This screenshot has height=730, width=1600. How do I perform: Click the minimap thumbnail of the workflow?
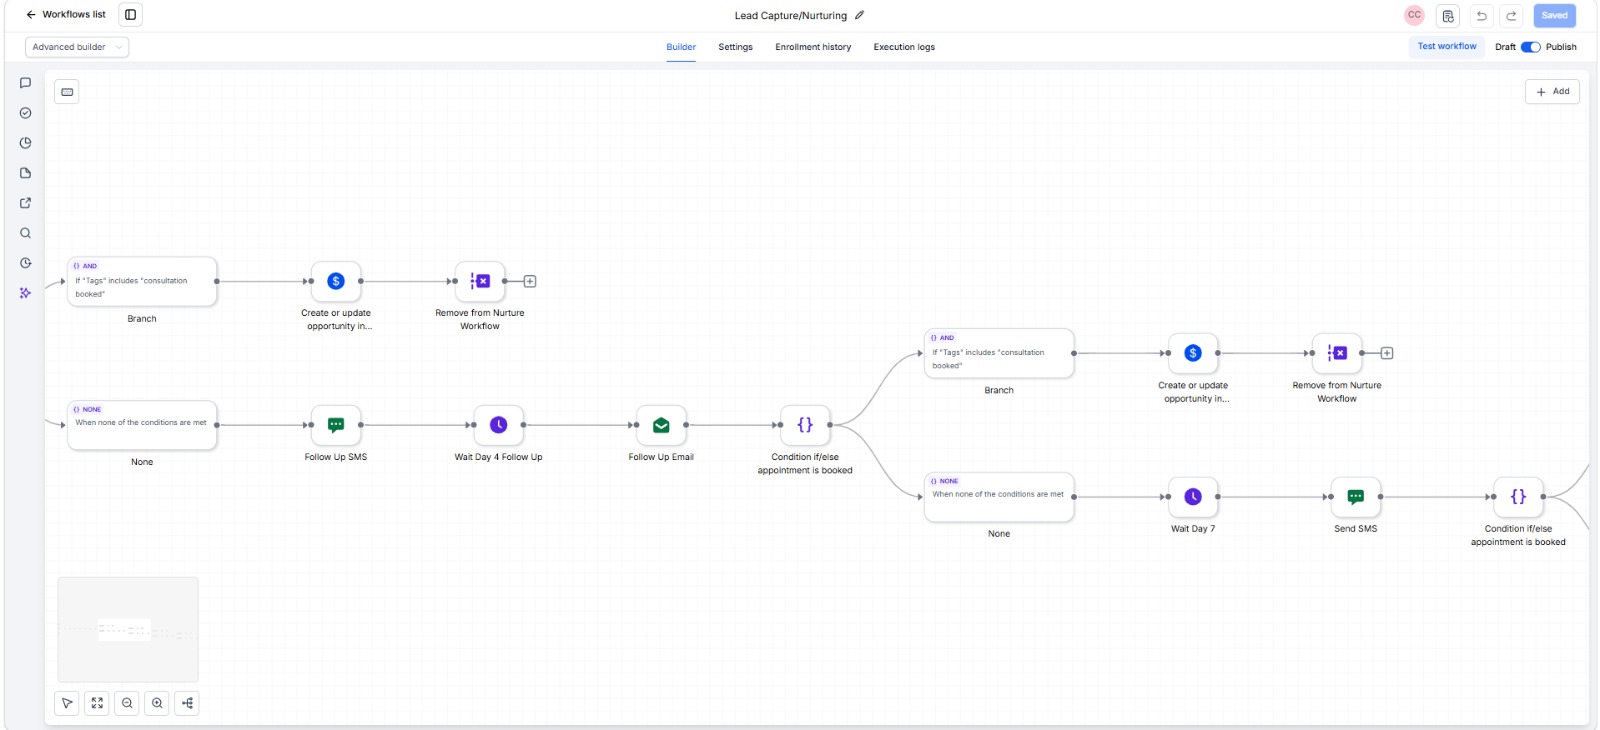128,630
